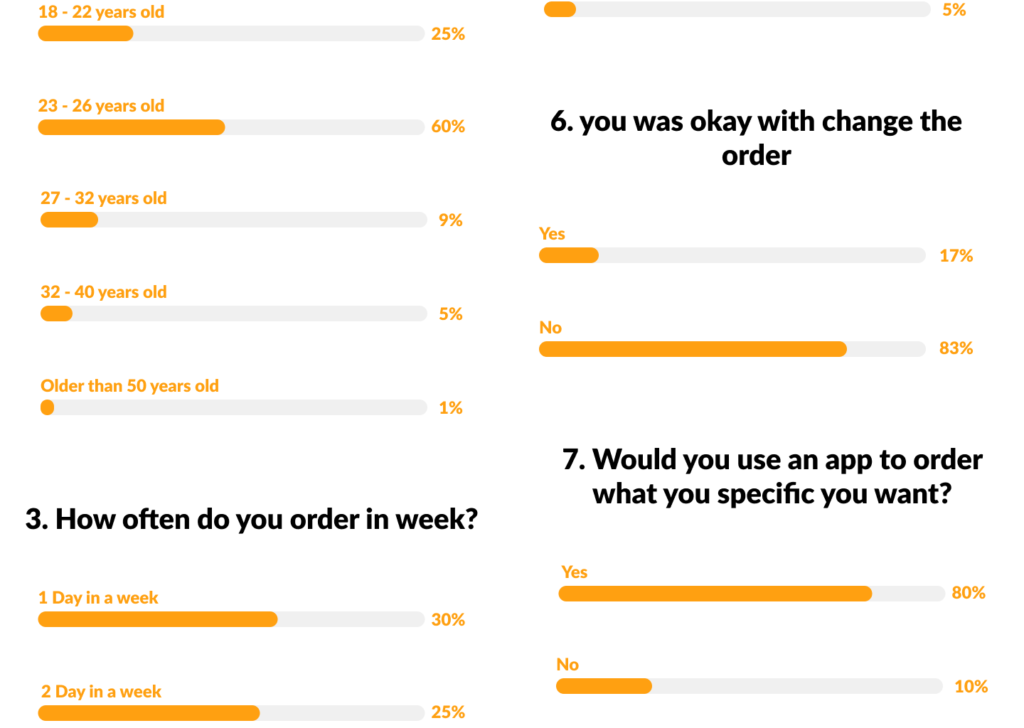The image size is (1024, 728).
Task: Click the 1 Day in a week label
Action: point(99,598)
